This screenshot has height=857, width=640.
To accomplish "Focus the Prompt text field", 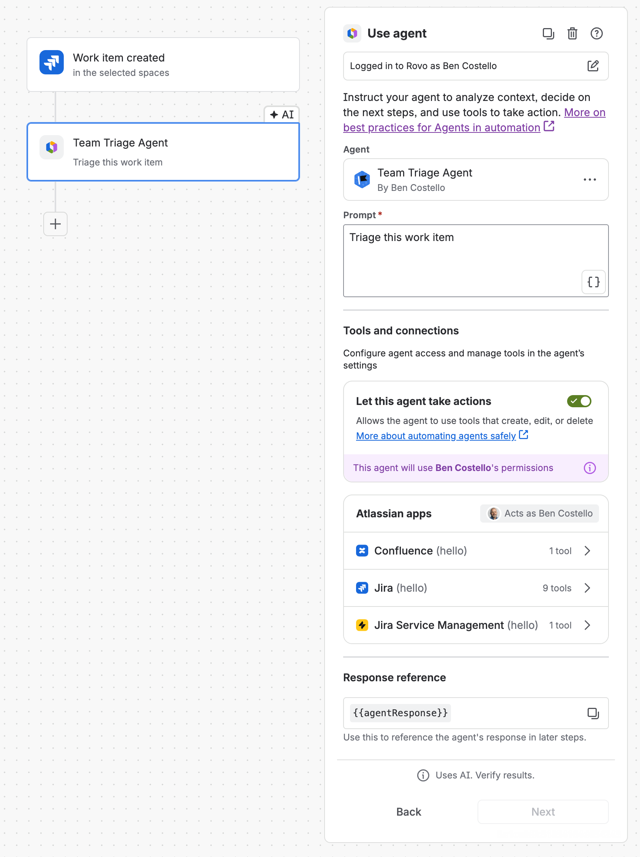I will point(475,261).
